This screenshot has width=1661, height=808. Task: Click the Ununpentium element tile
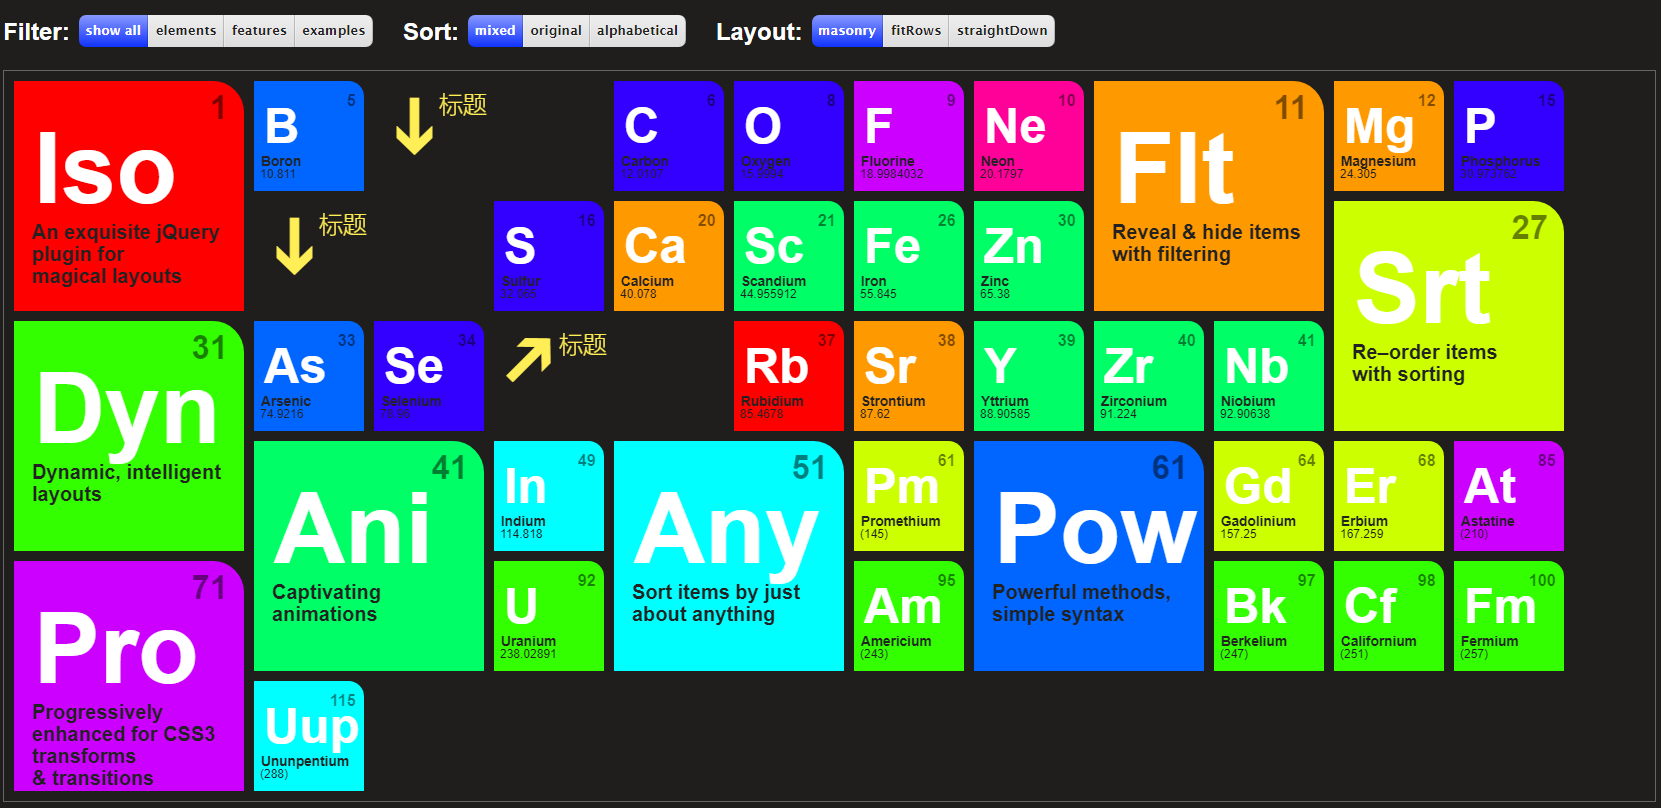308,736
